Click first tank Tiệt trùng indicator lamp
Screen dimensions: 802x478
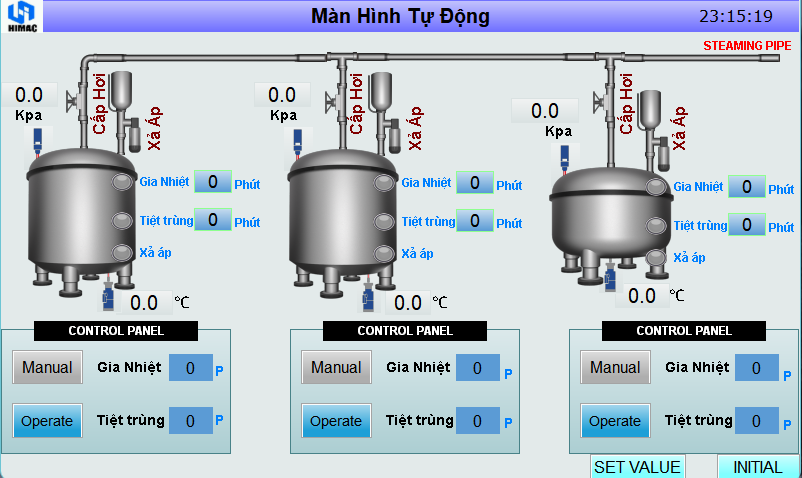point(122,220)
